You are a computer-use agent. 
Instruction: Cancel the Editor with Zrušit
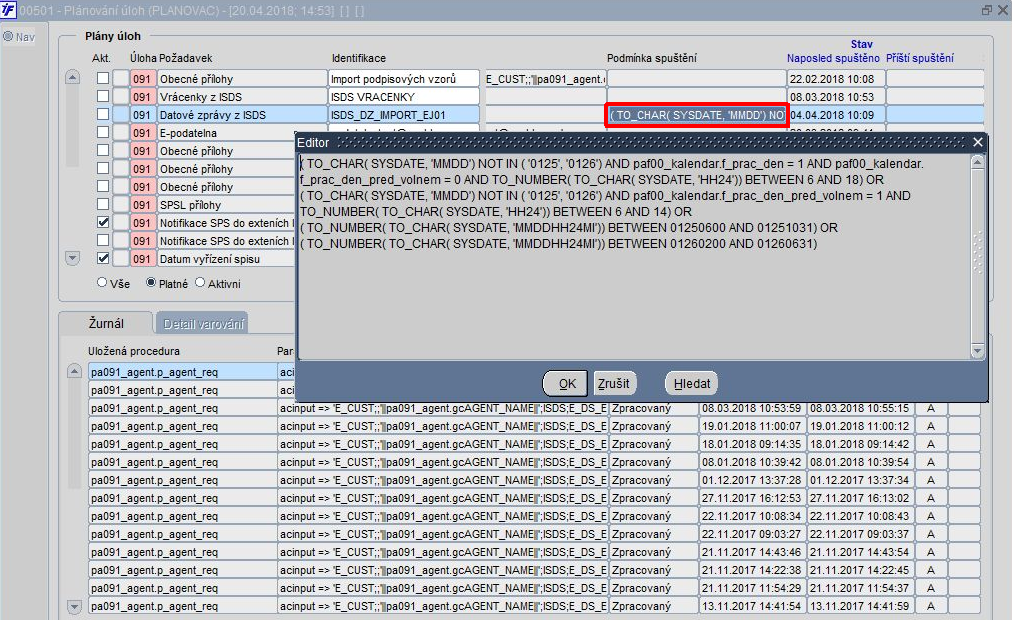[613, 383]
